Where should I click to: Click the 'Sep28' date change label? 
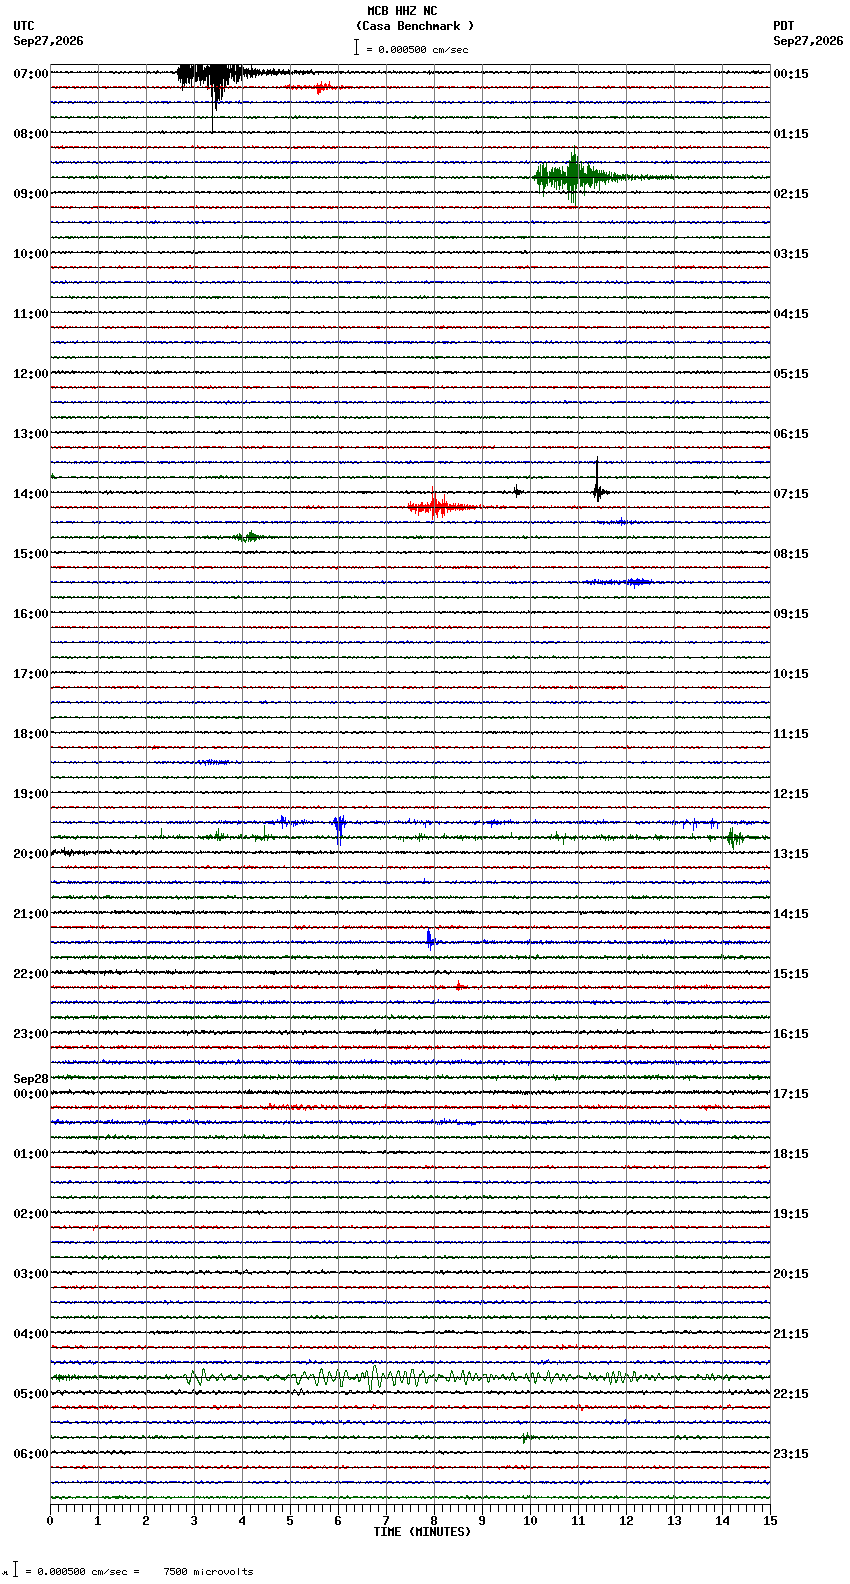(31, 1079)
